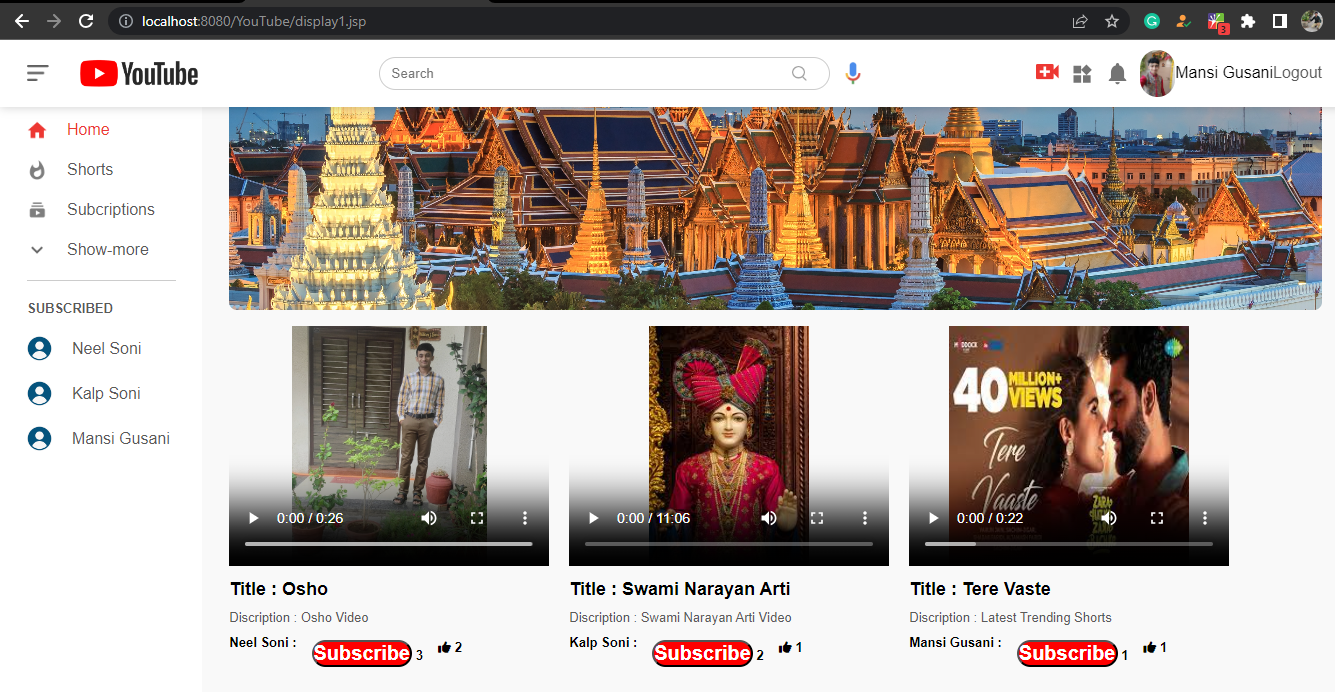
Task: Click the browser share icon
Action: 1080,21
